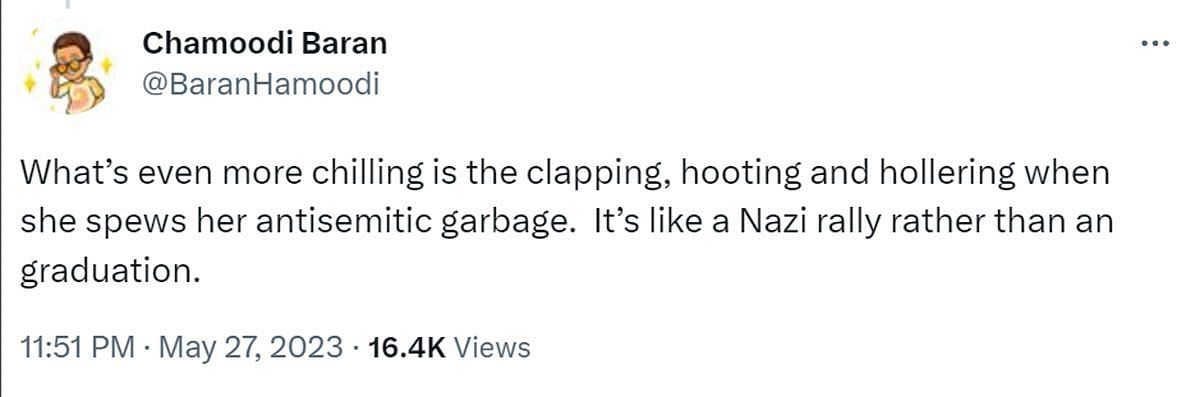Click the word antisemitic in the tweet
This screenshot has width=1200, height=397.
(x=343, y=222)
